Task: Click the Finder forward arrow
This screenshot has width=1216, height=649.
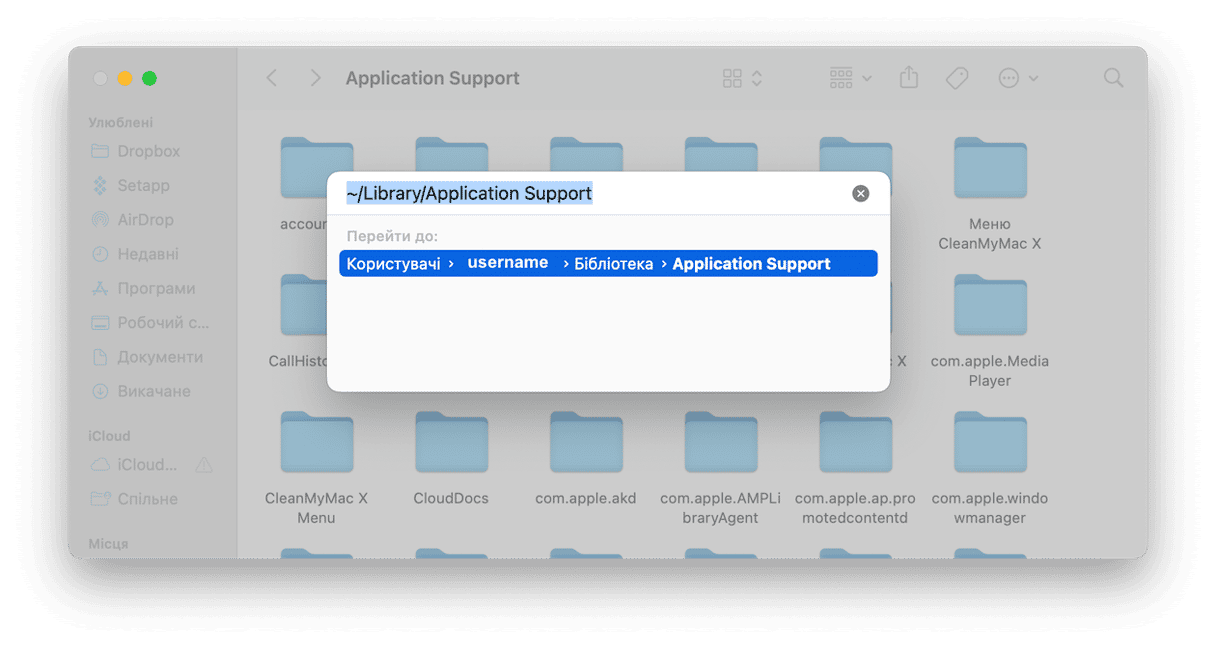Action: point(315,78)
